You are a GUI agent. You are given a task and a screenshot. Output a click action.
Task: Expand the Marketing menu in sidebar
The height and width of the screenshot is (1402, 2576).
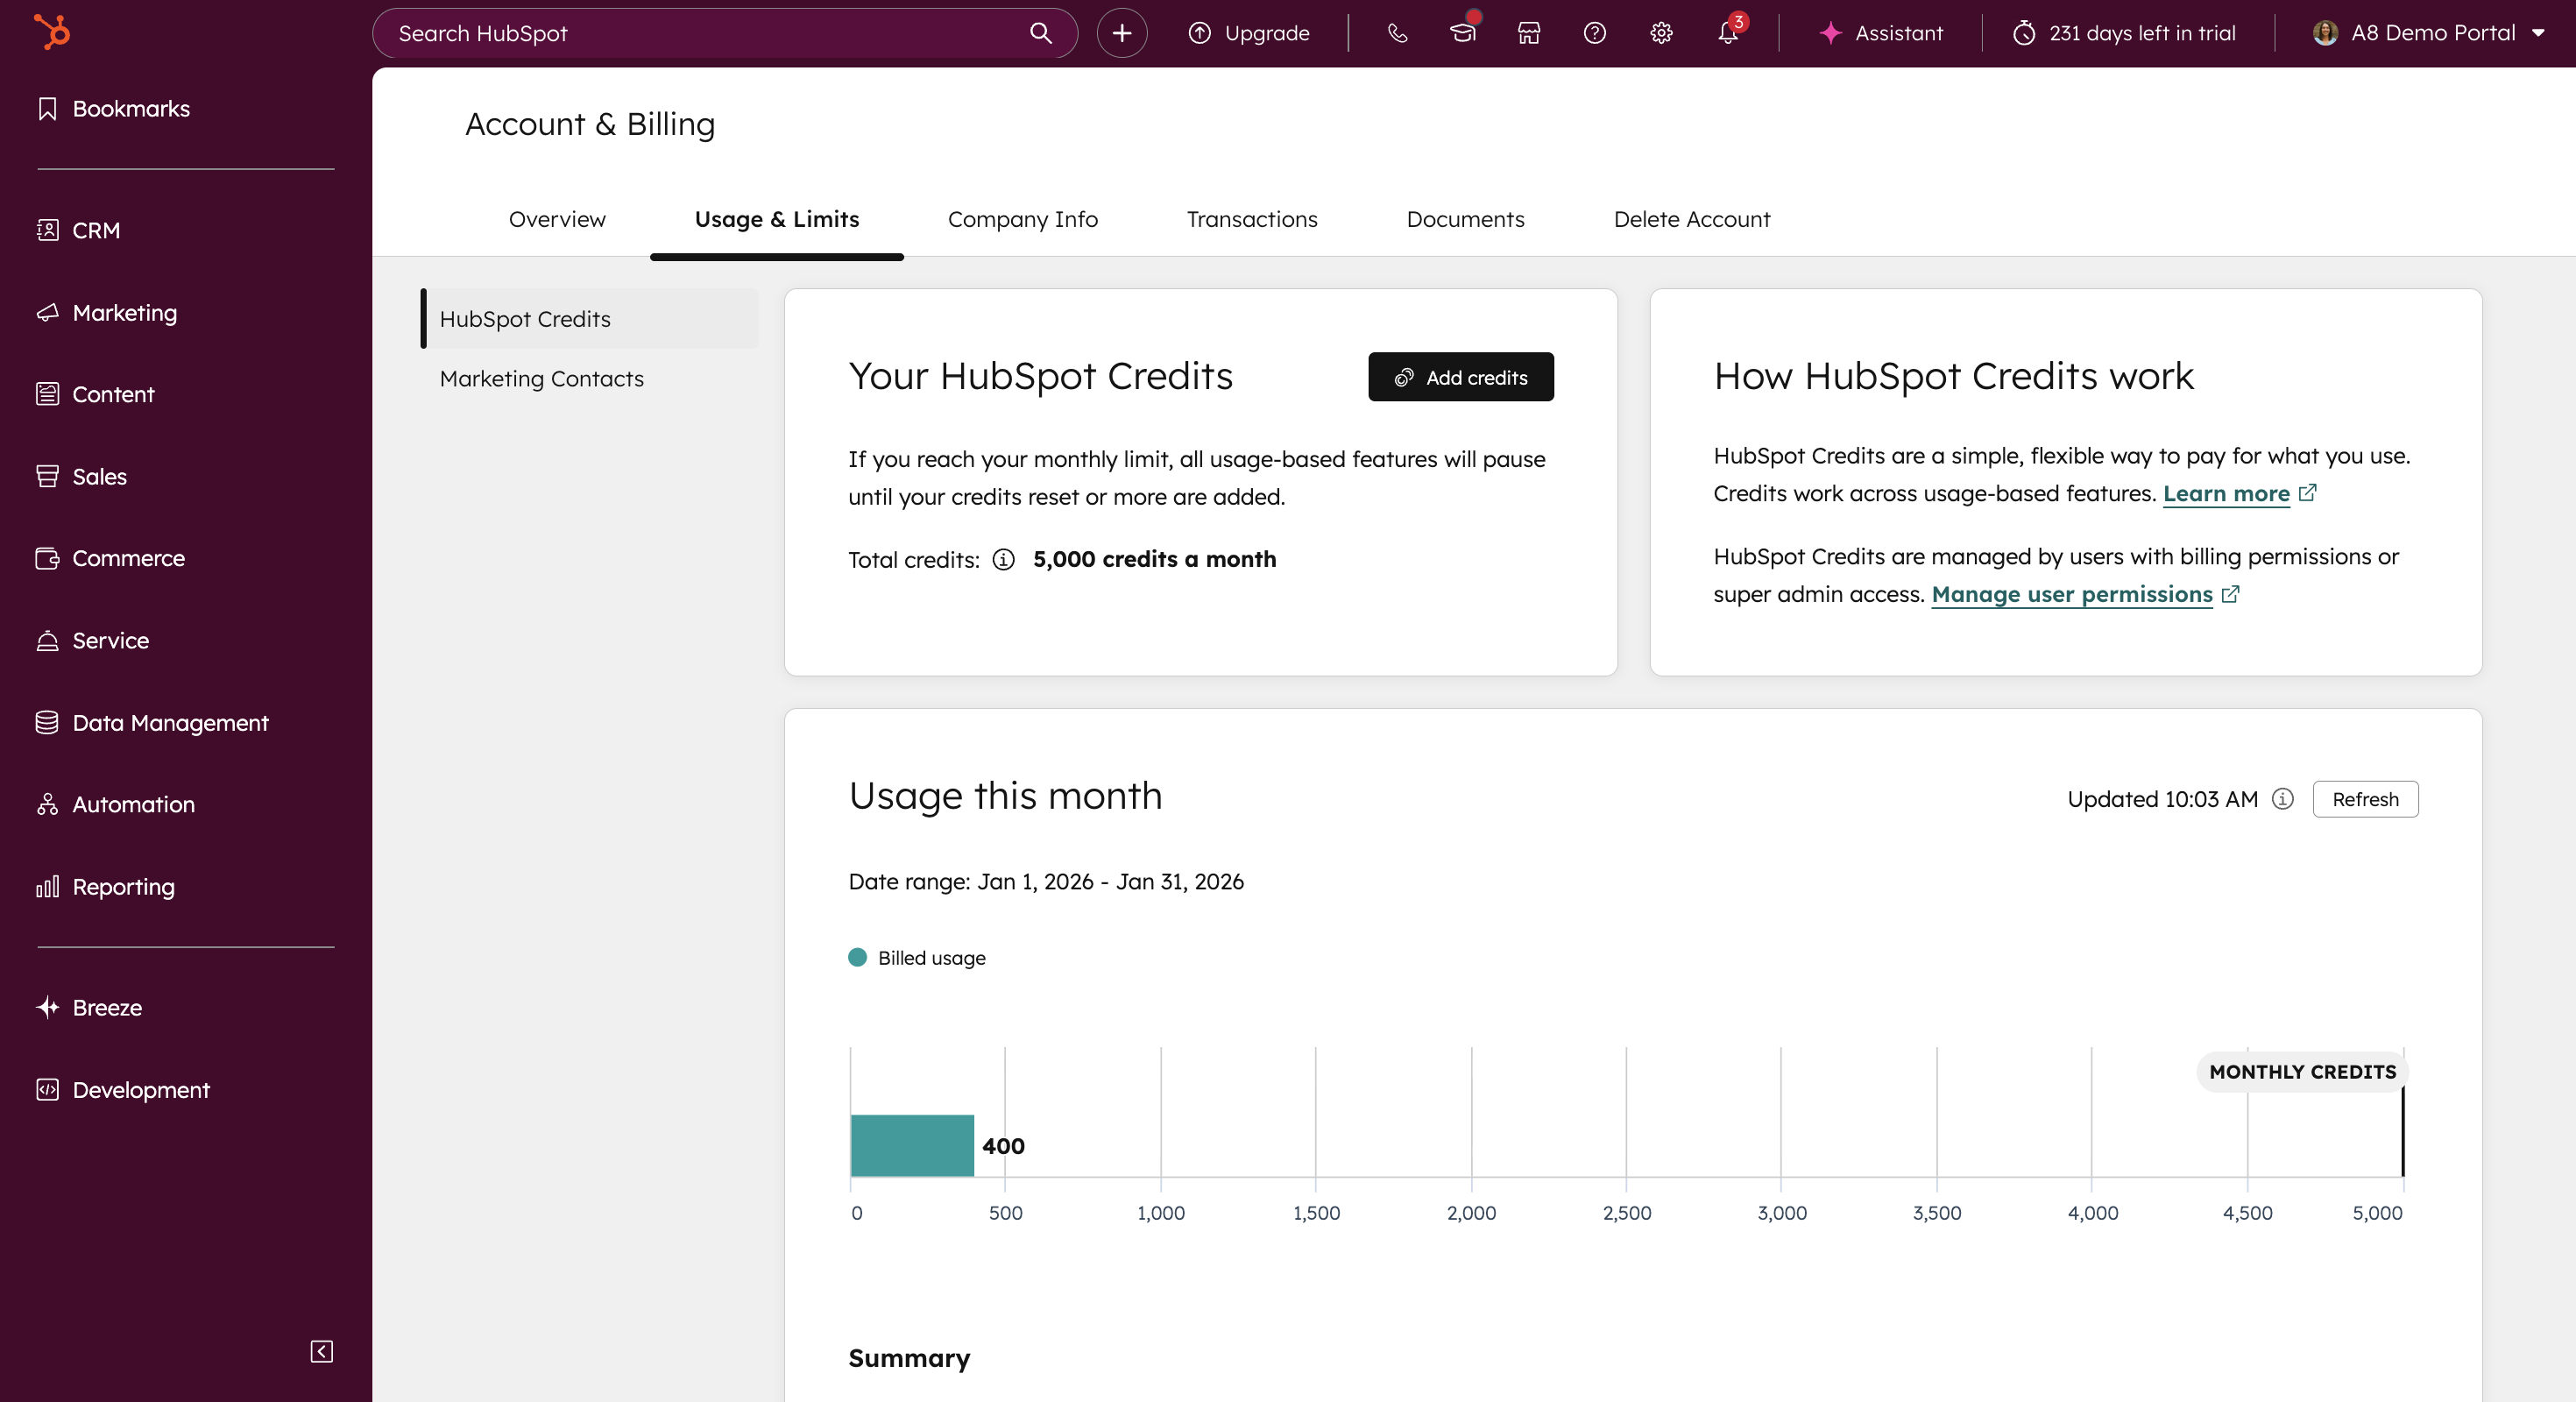pos(124,312)
